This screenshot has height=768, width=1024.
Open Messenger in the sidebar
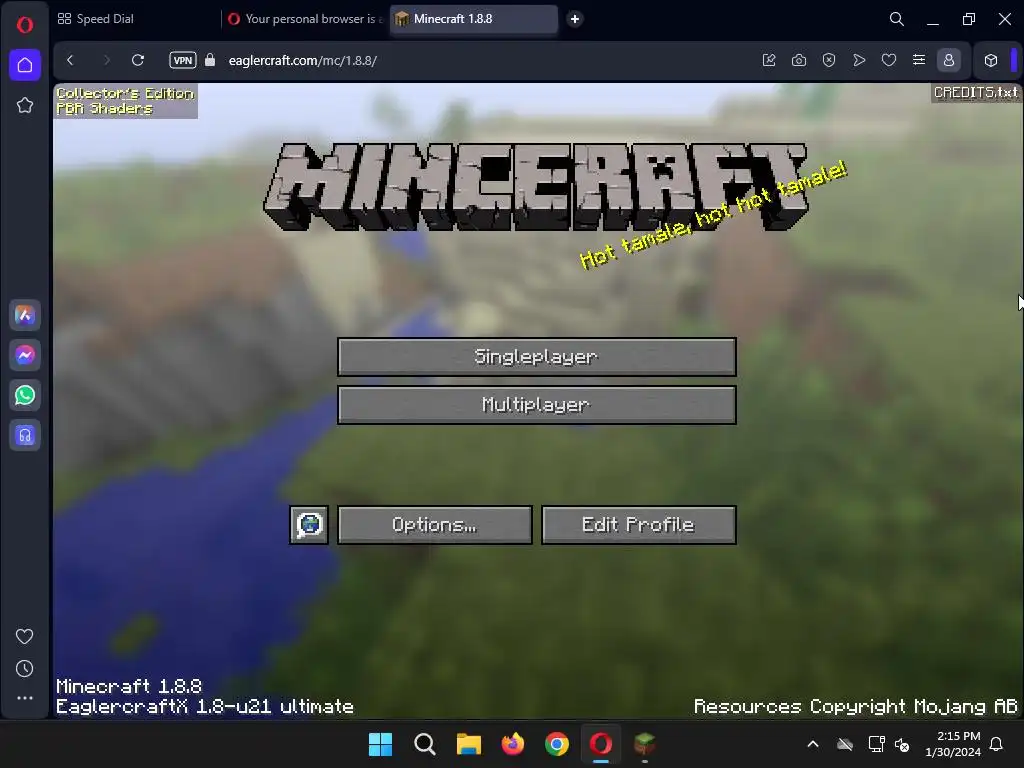(25, 355)
